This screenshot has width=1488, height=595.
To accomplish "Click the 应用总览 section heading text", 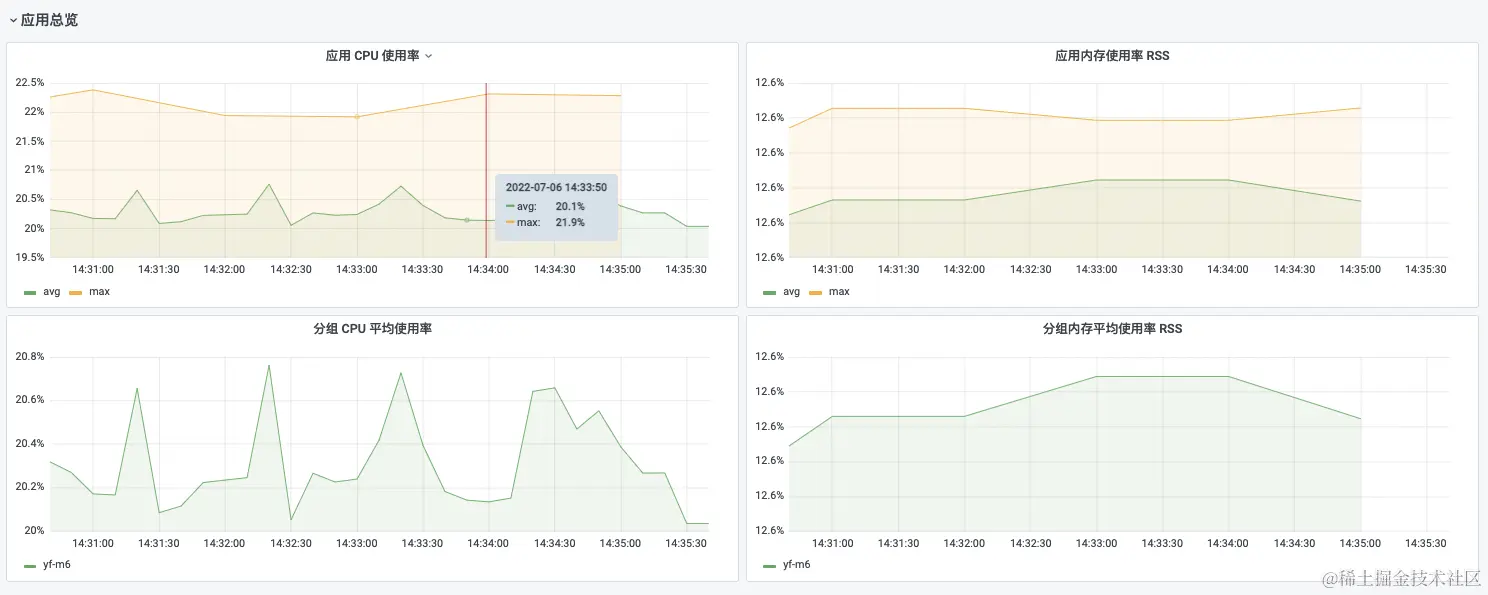I will coord(49,20).
